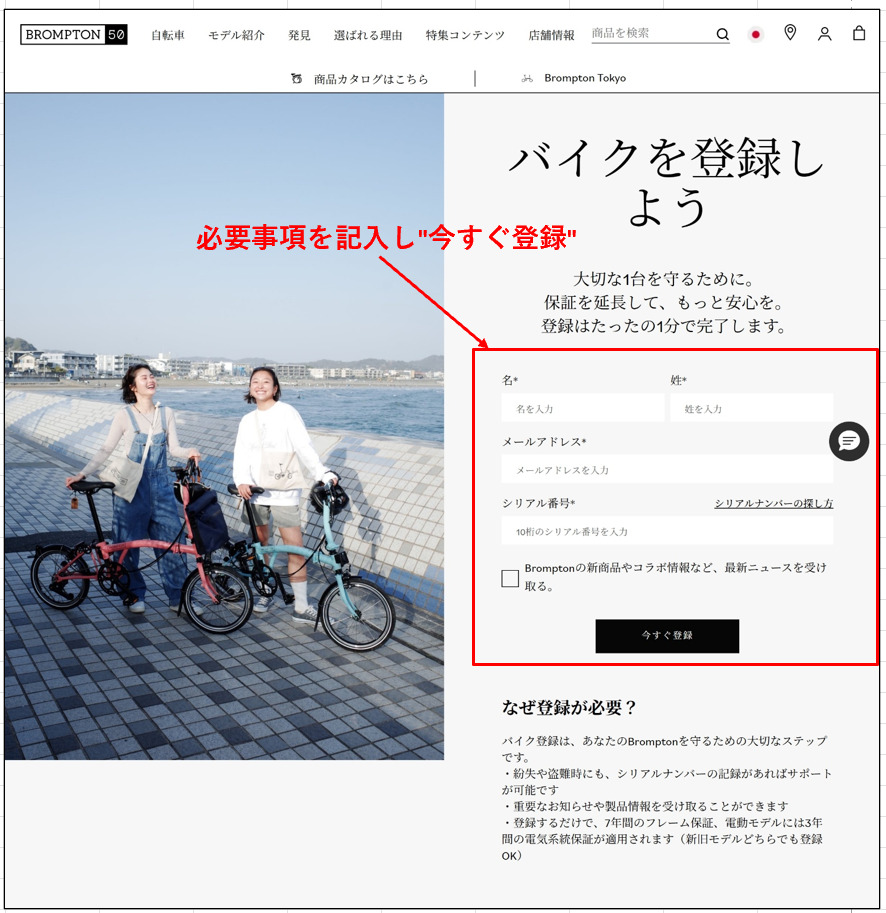Click the search magnifier icon

[722, 34]
